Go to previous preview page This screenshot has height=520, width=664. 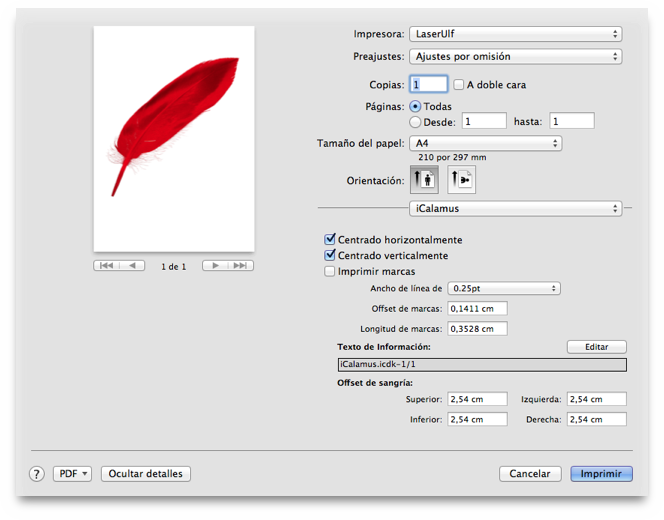(x=132, y=266)
